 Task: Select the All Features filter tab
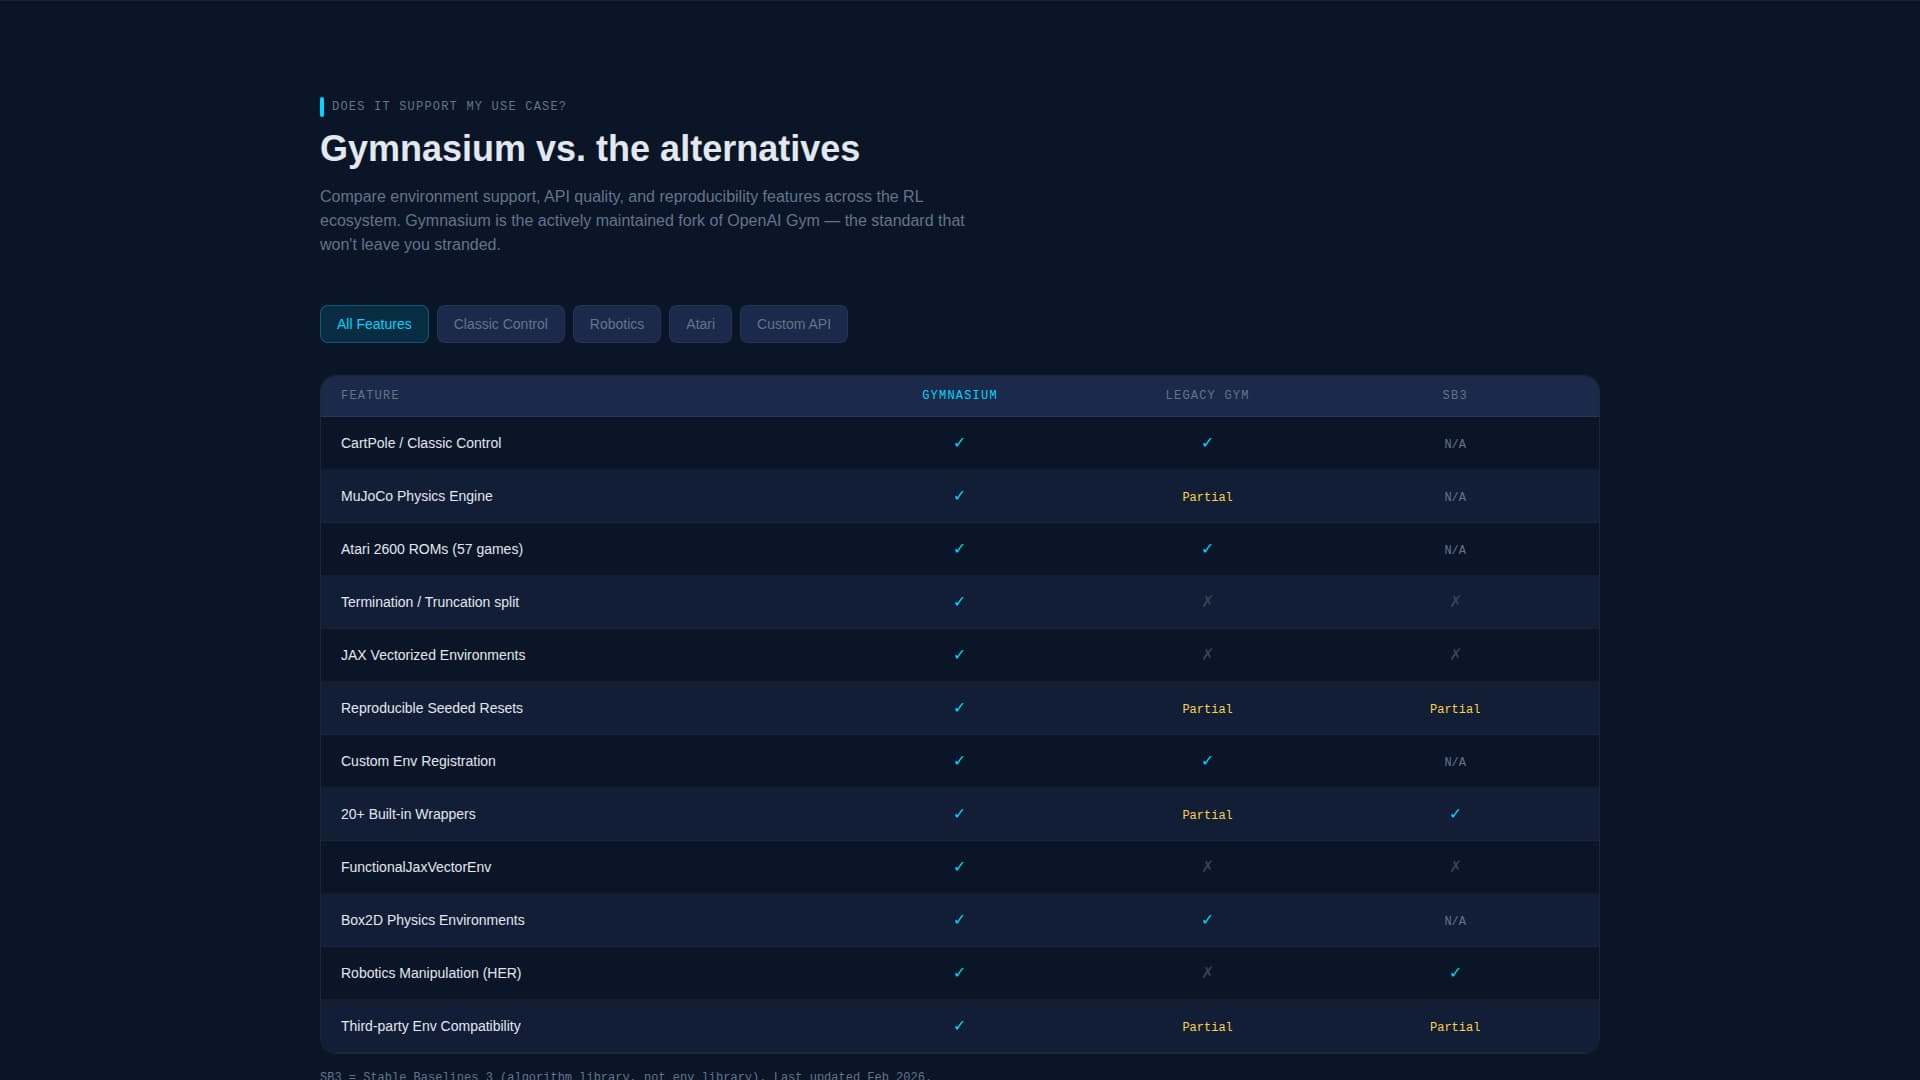pyautogui.click(x=374, y=324)
